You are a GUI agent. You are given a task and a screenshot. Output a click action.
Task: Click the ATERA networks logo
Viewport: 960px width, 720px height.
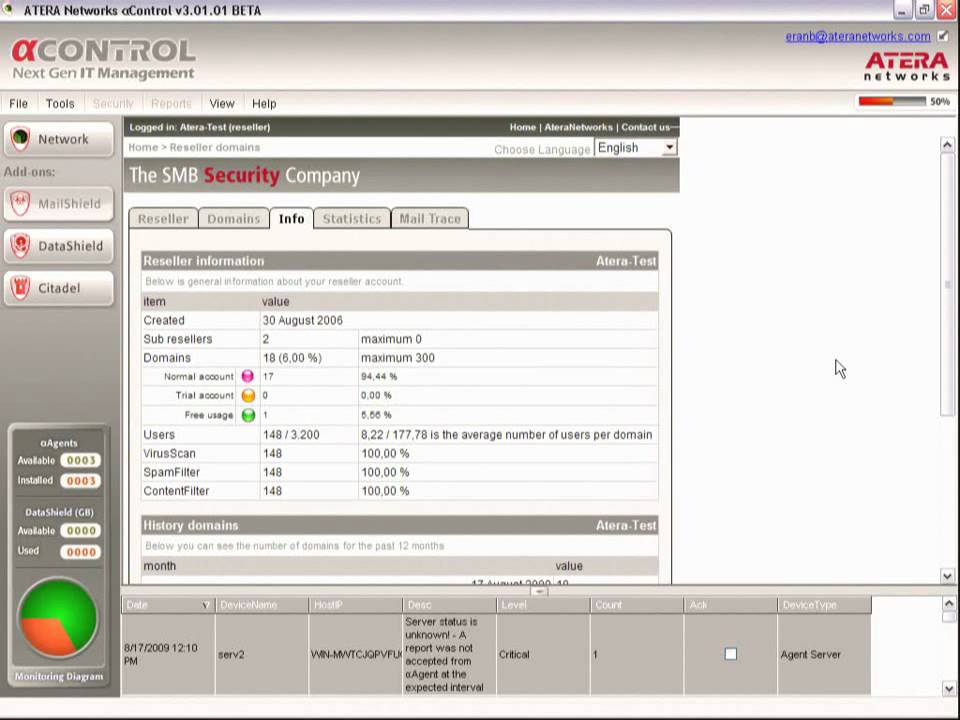[907, 66]
